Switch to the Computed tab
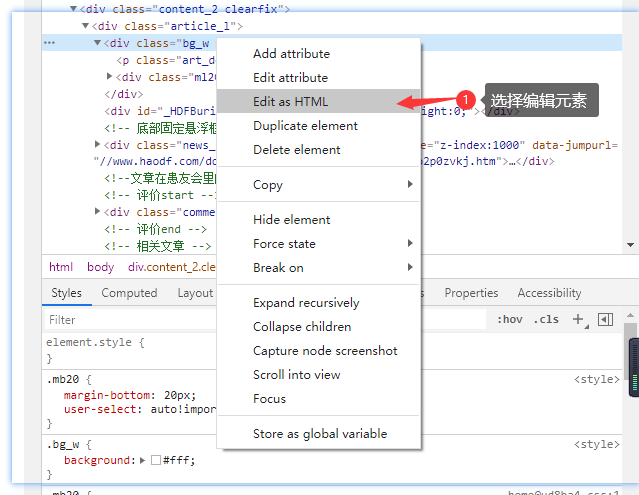The width and height of the screenshot is (639, 495). pos(129,293)
